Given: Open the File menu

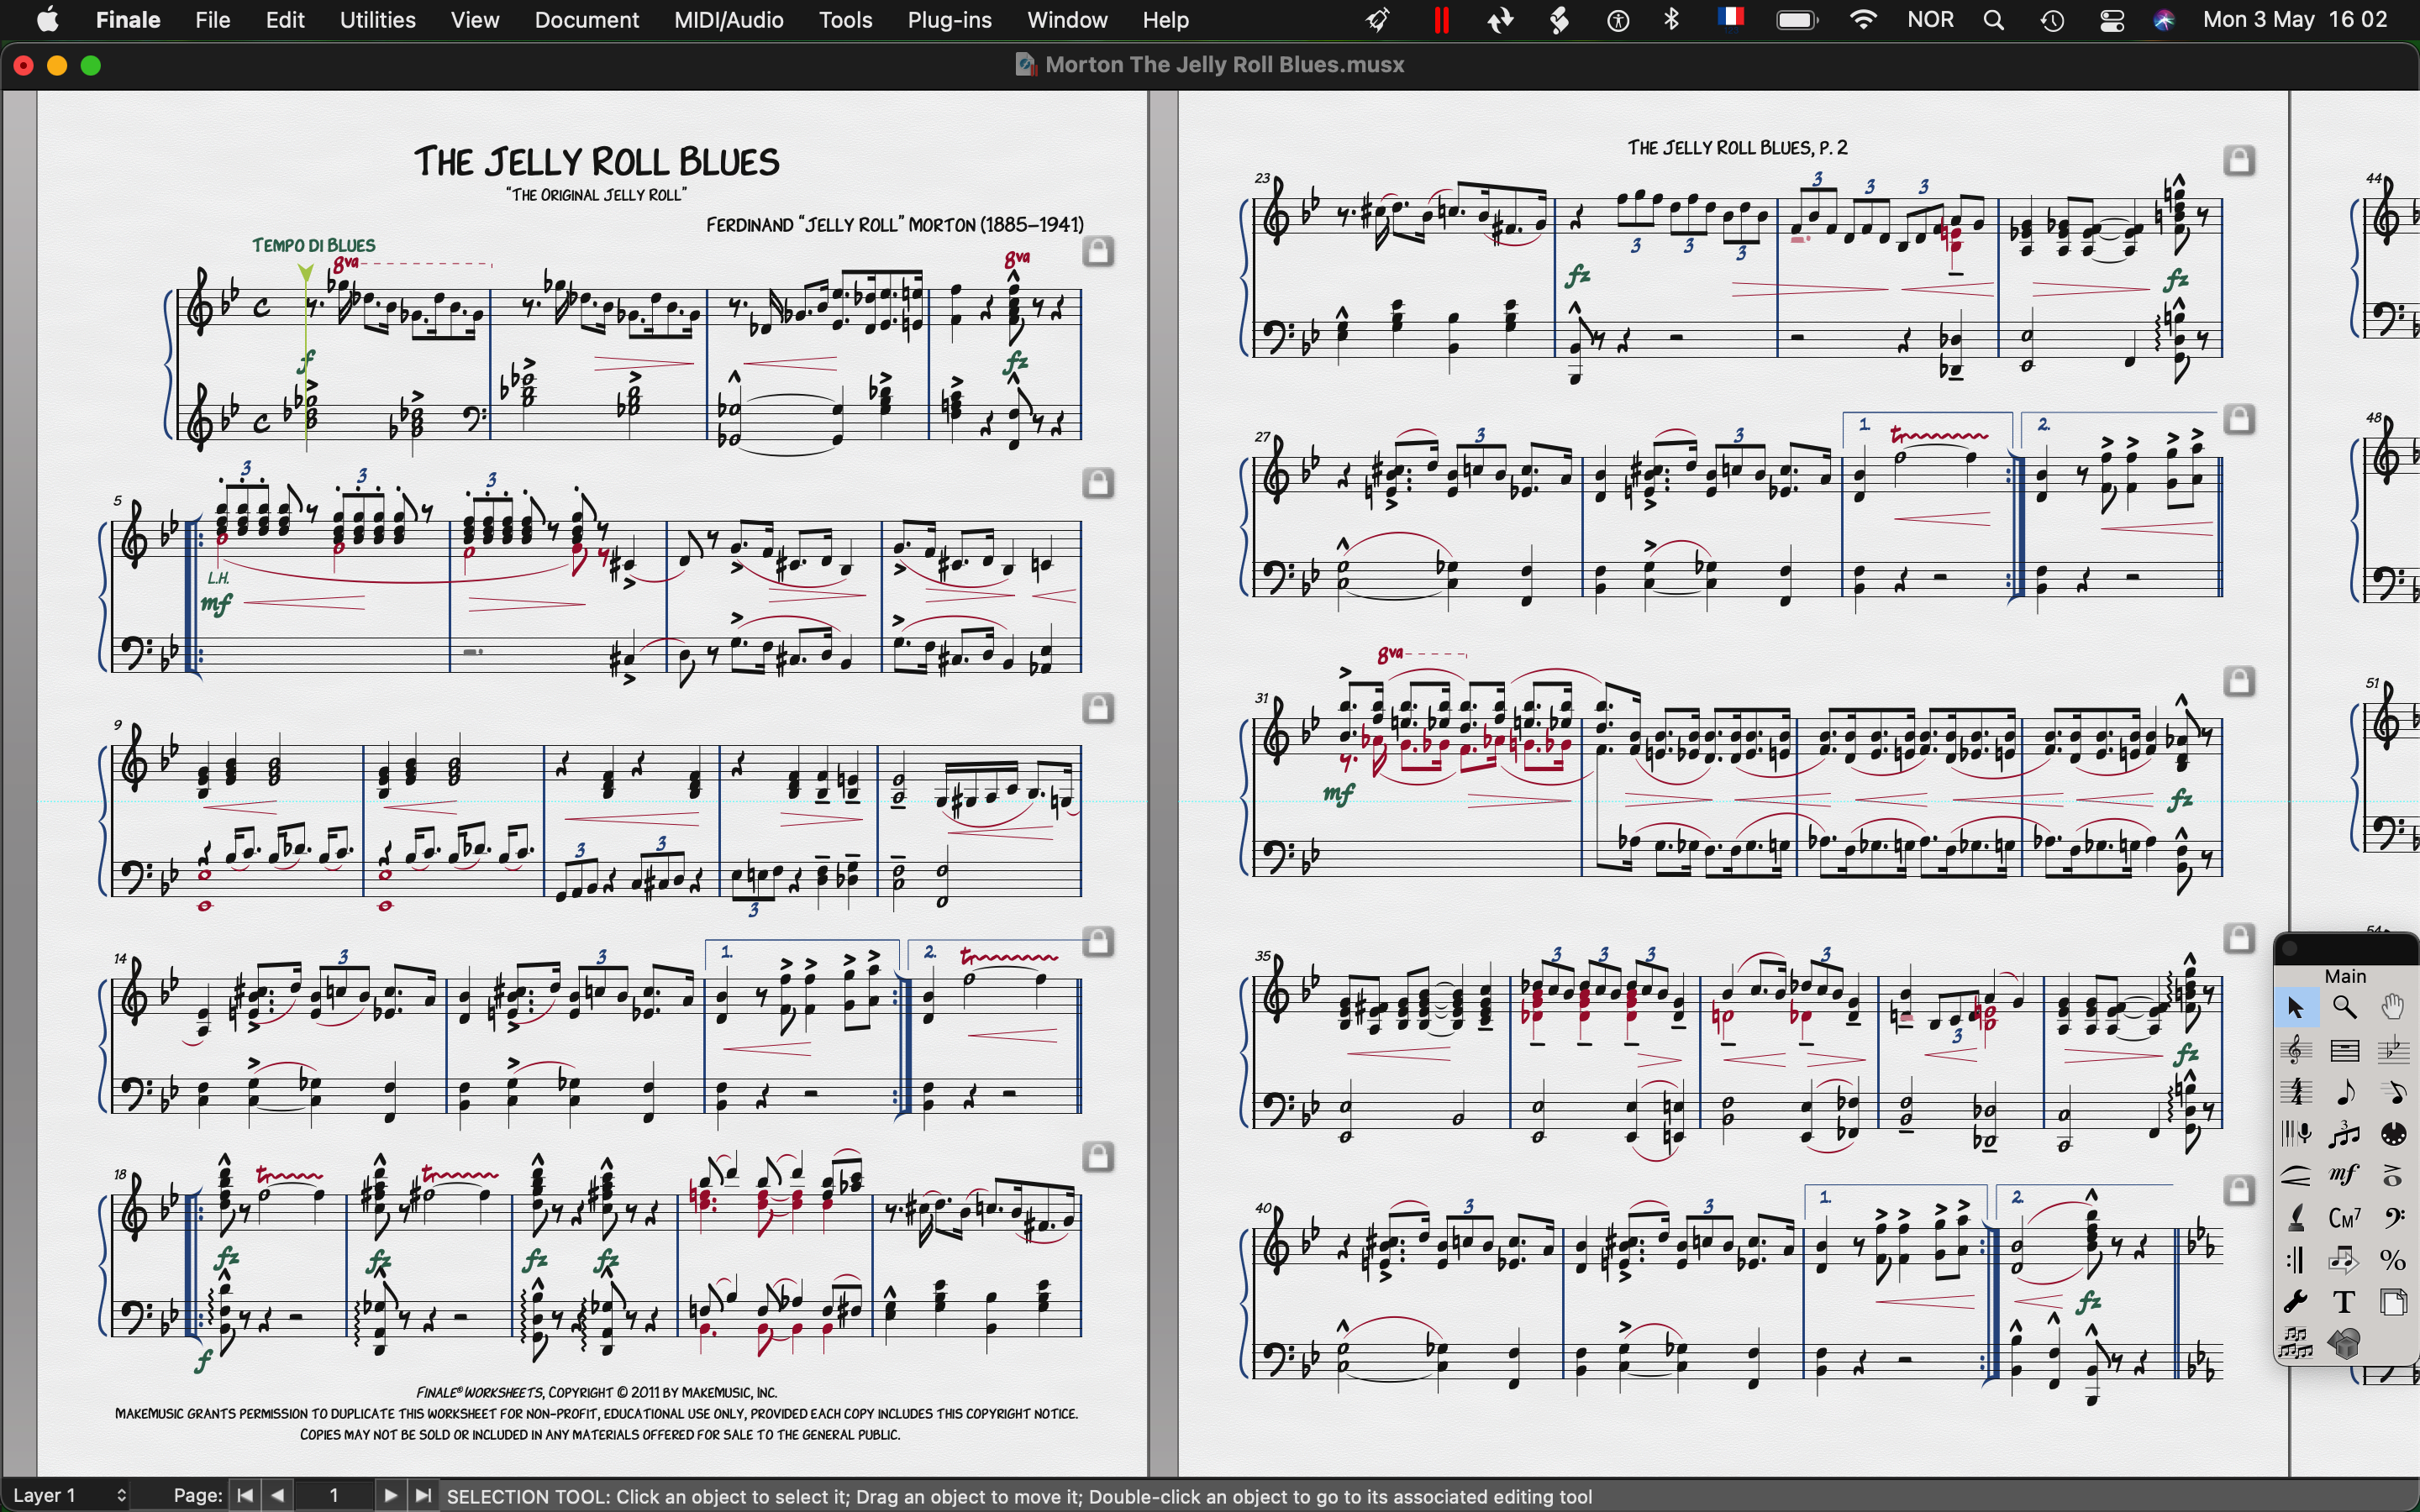Looking at the screenshot, I should 213,20.
